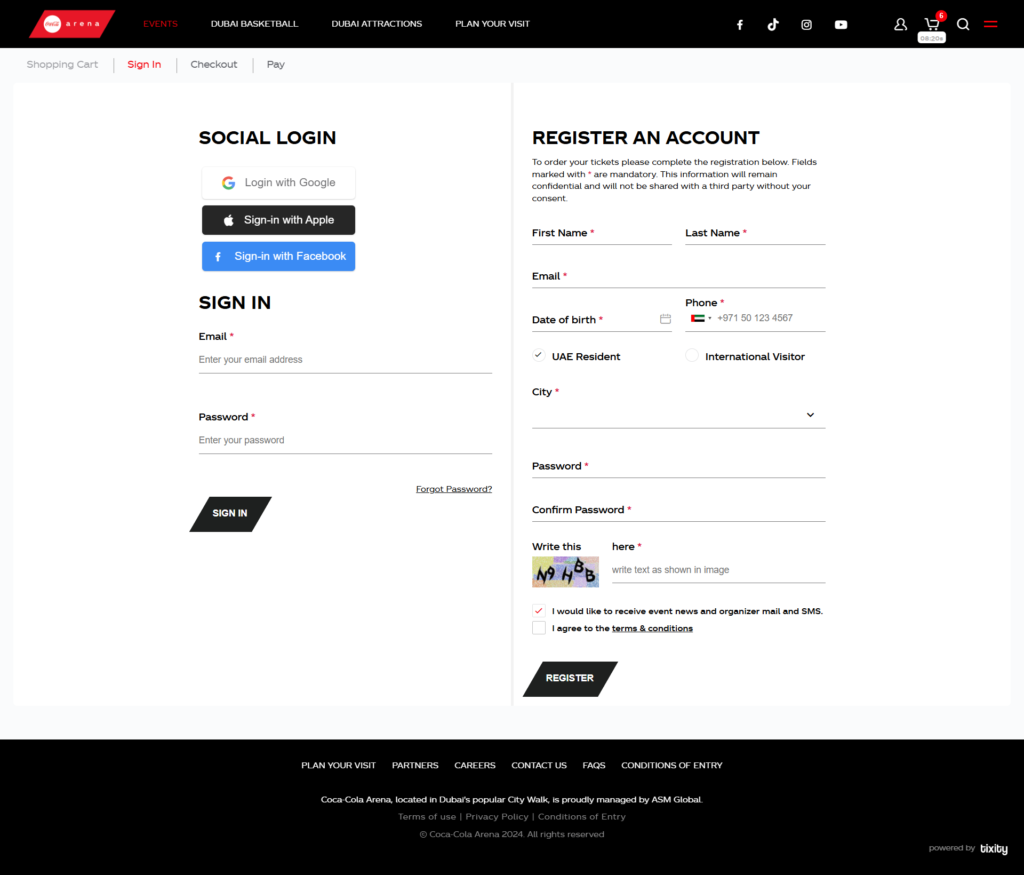Open the phone country flag selector
Image resolution: width=1024 pixels, height=875 pixels.
click(x=700, y=318)
